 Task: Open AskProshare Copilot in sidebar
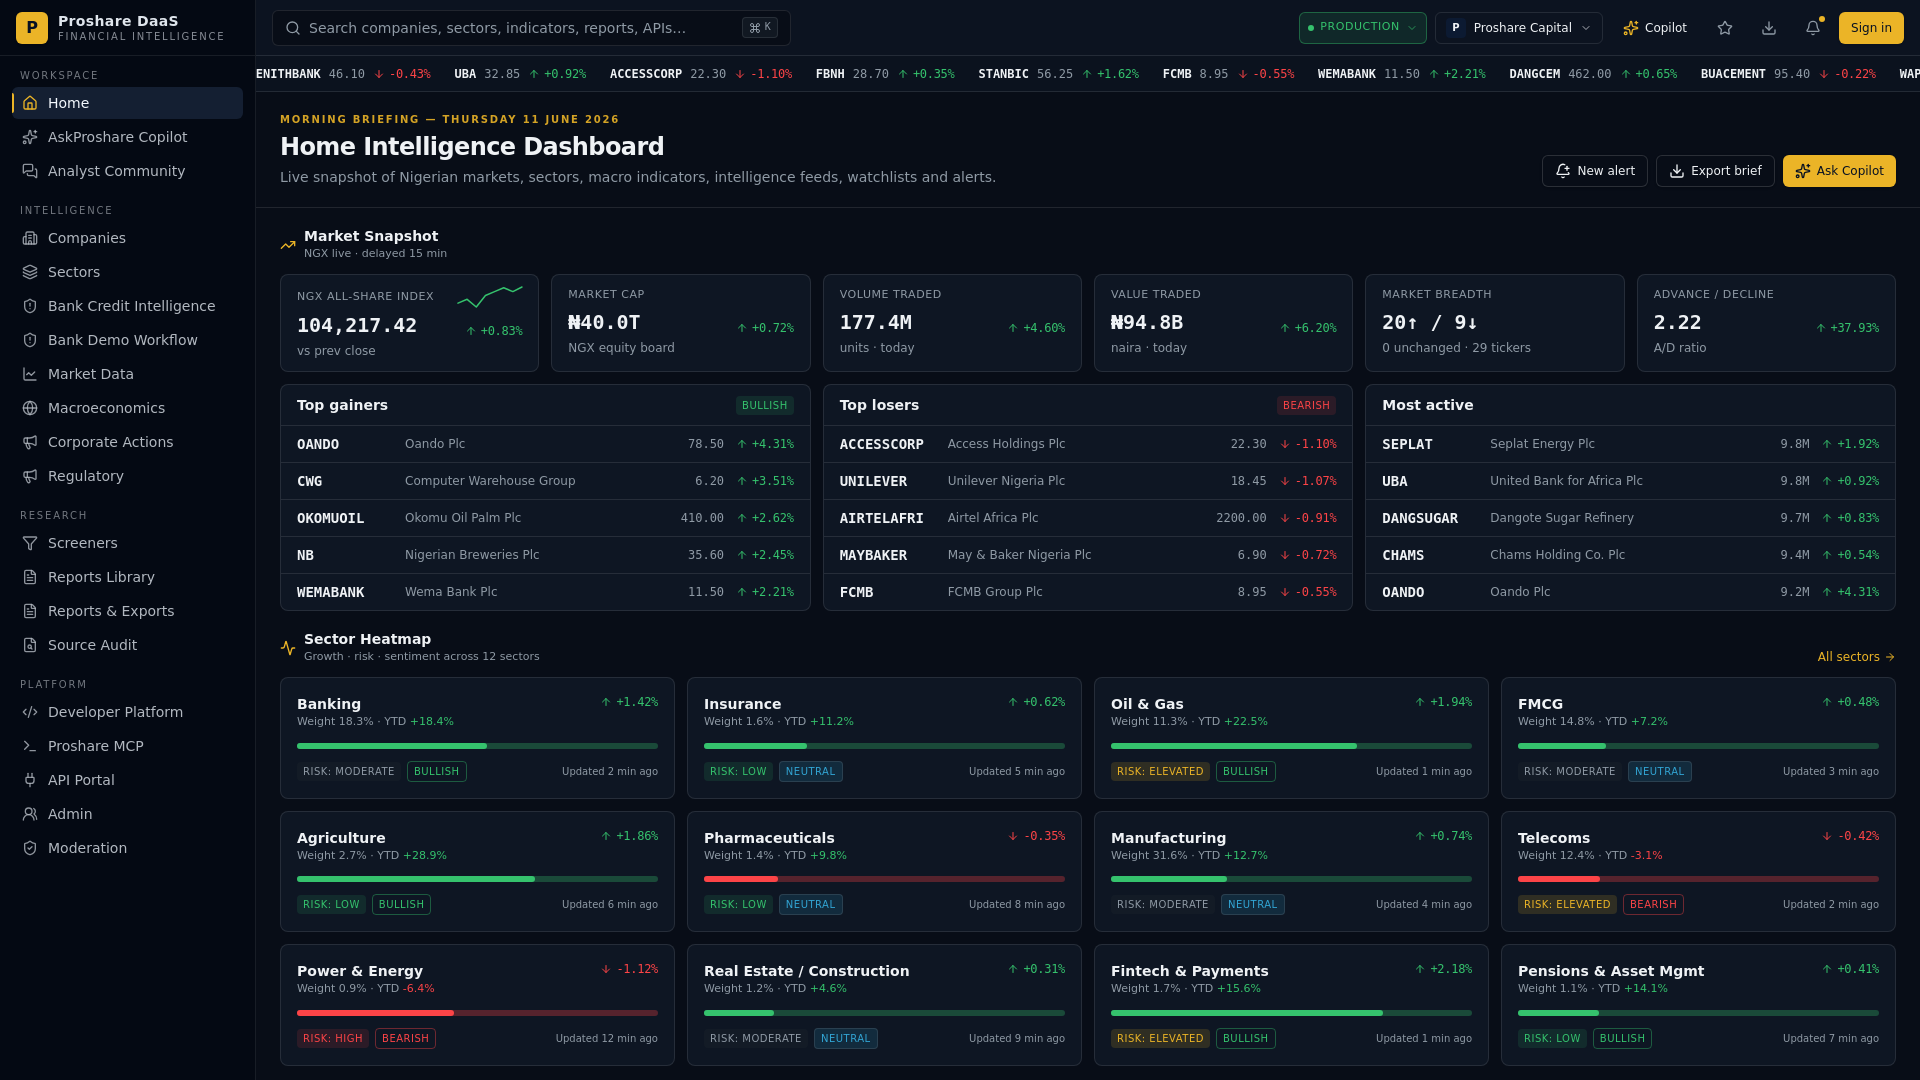128,137
